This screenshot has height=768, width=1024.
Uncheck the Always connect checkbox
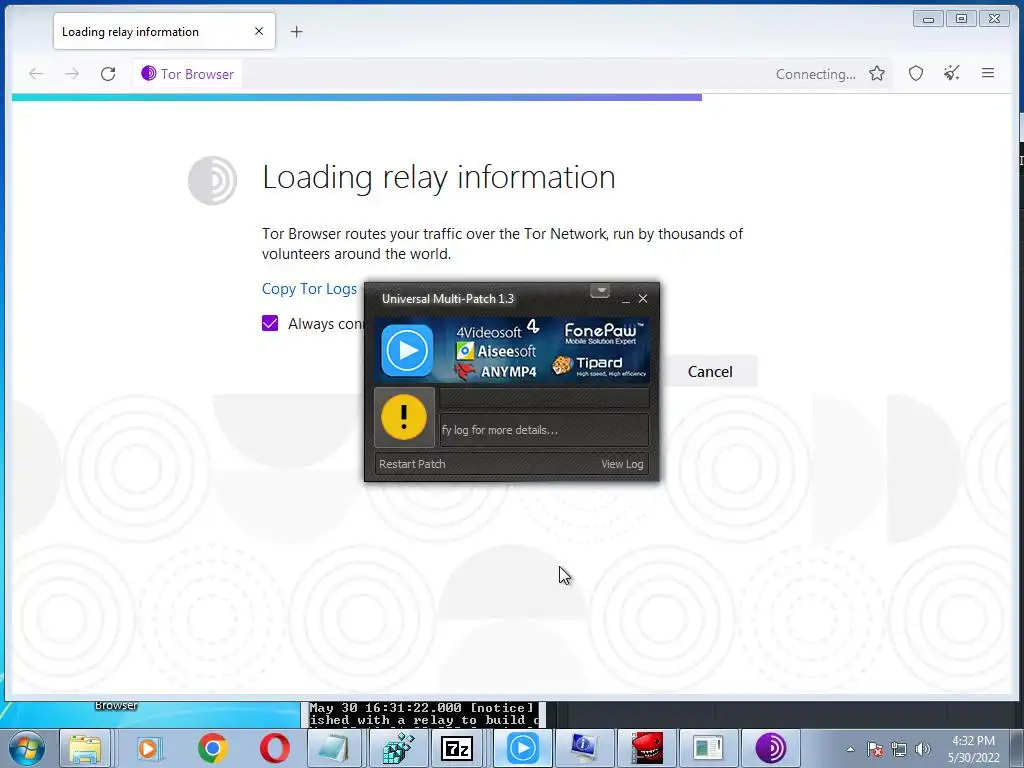click(x=270, y=323)
